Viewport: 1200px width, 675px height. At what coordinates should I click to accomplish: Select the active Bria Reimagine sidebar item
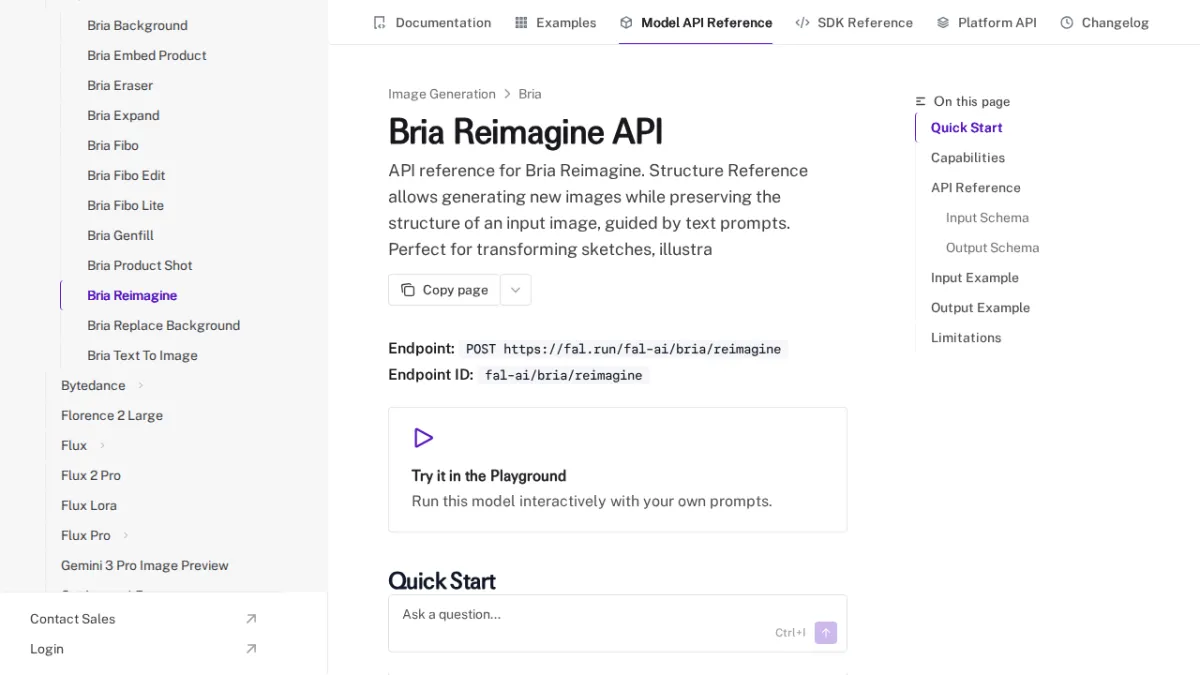(132, 295)
